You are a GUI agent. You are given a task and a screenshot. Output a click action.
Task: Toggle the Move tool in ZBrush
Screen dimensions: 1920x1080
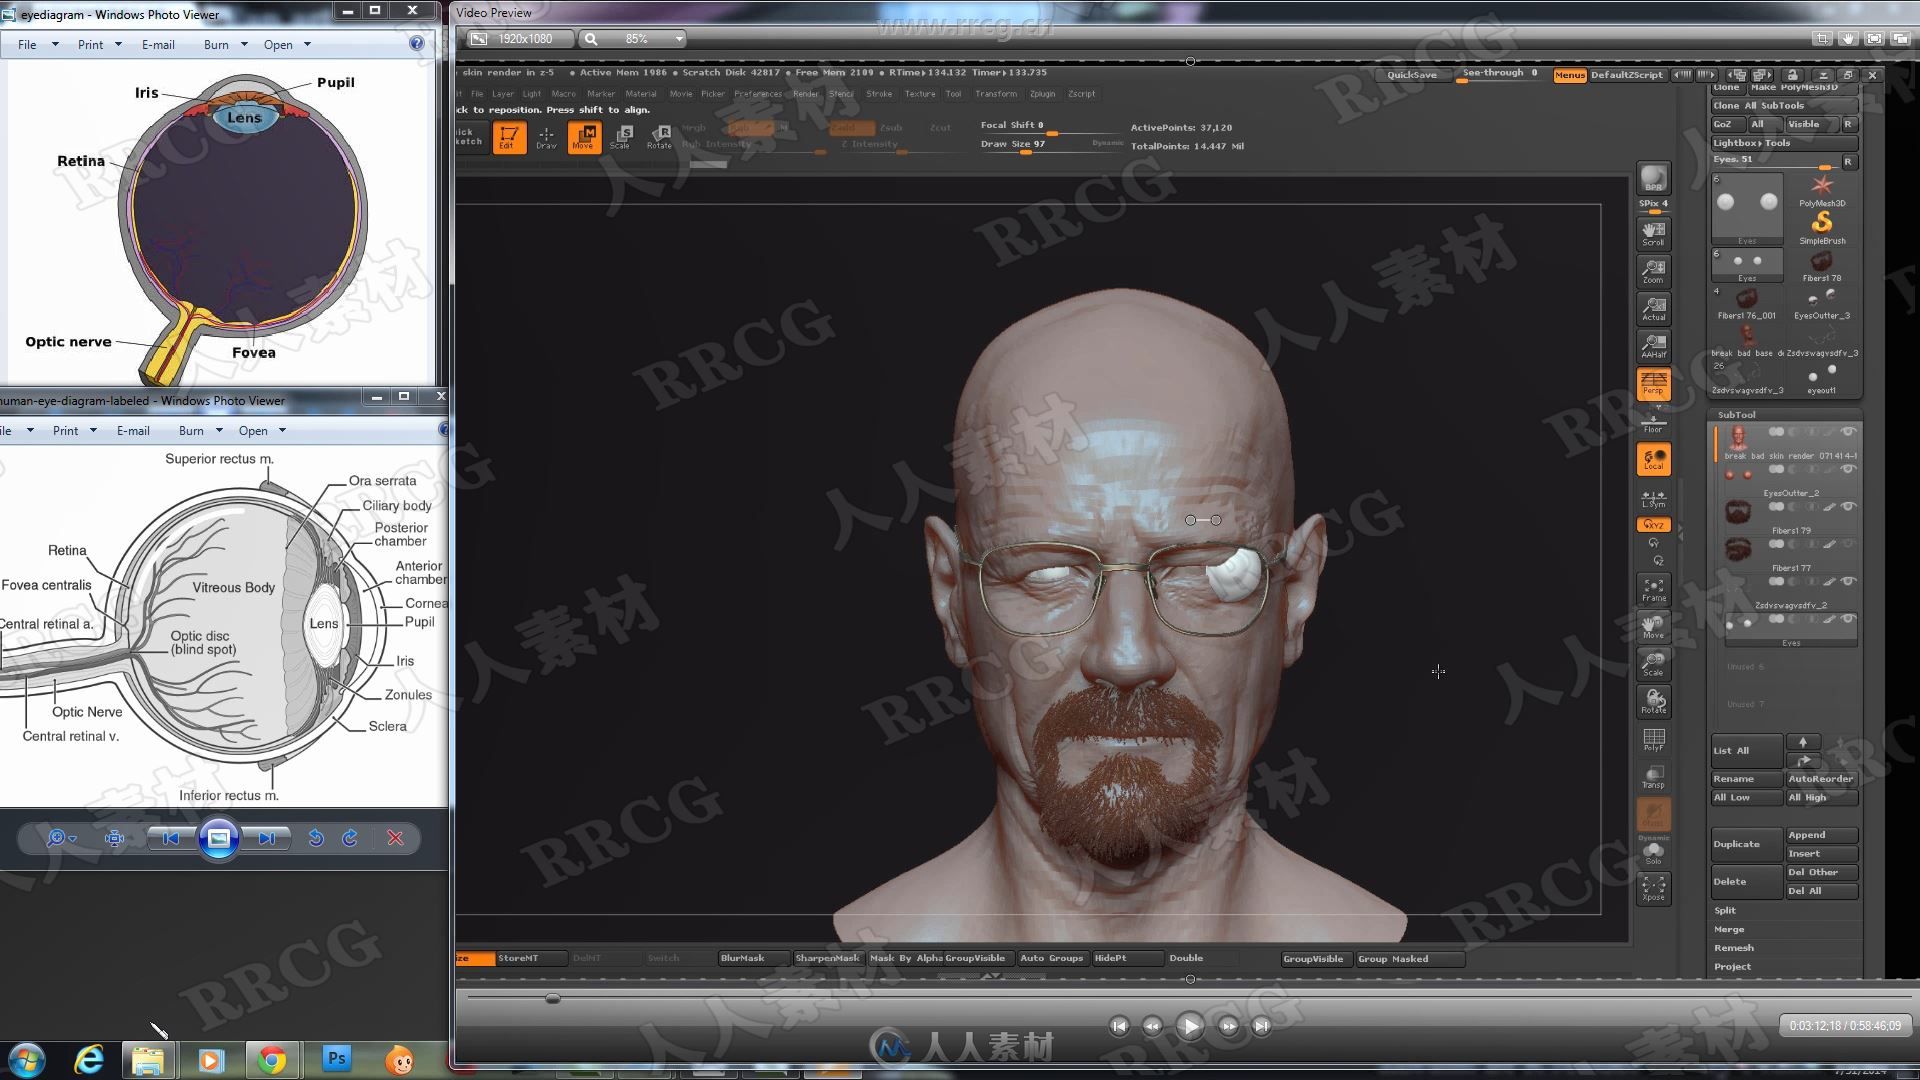click(584, 137)
